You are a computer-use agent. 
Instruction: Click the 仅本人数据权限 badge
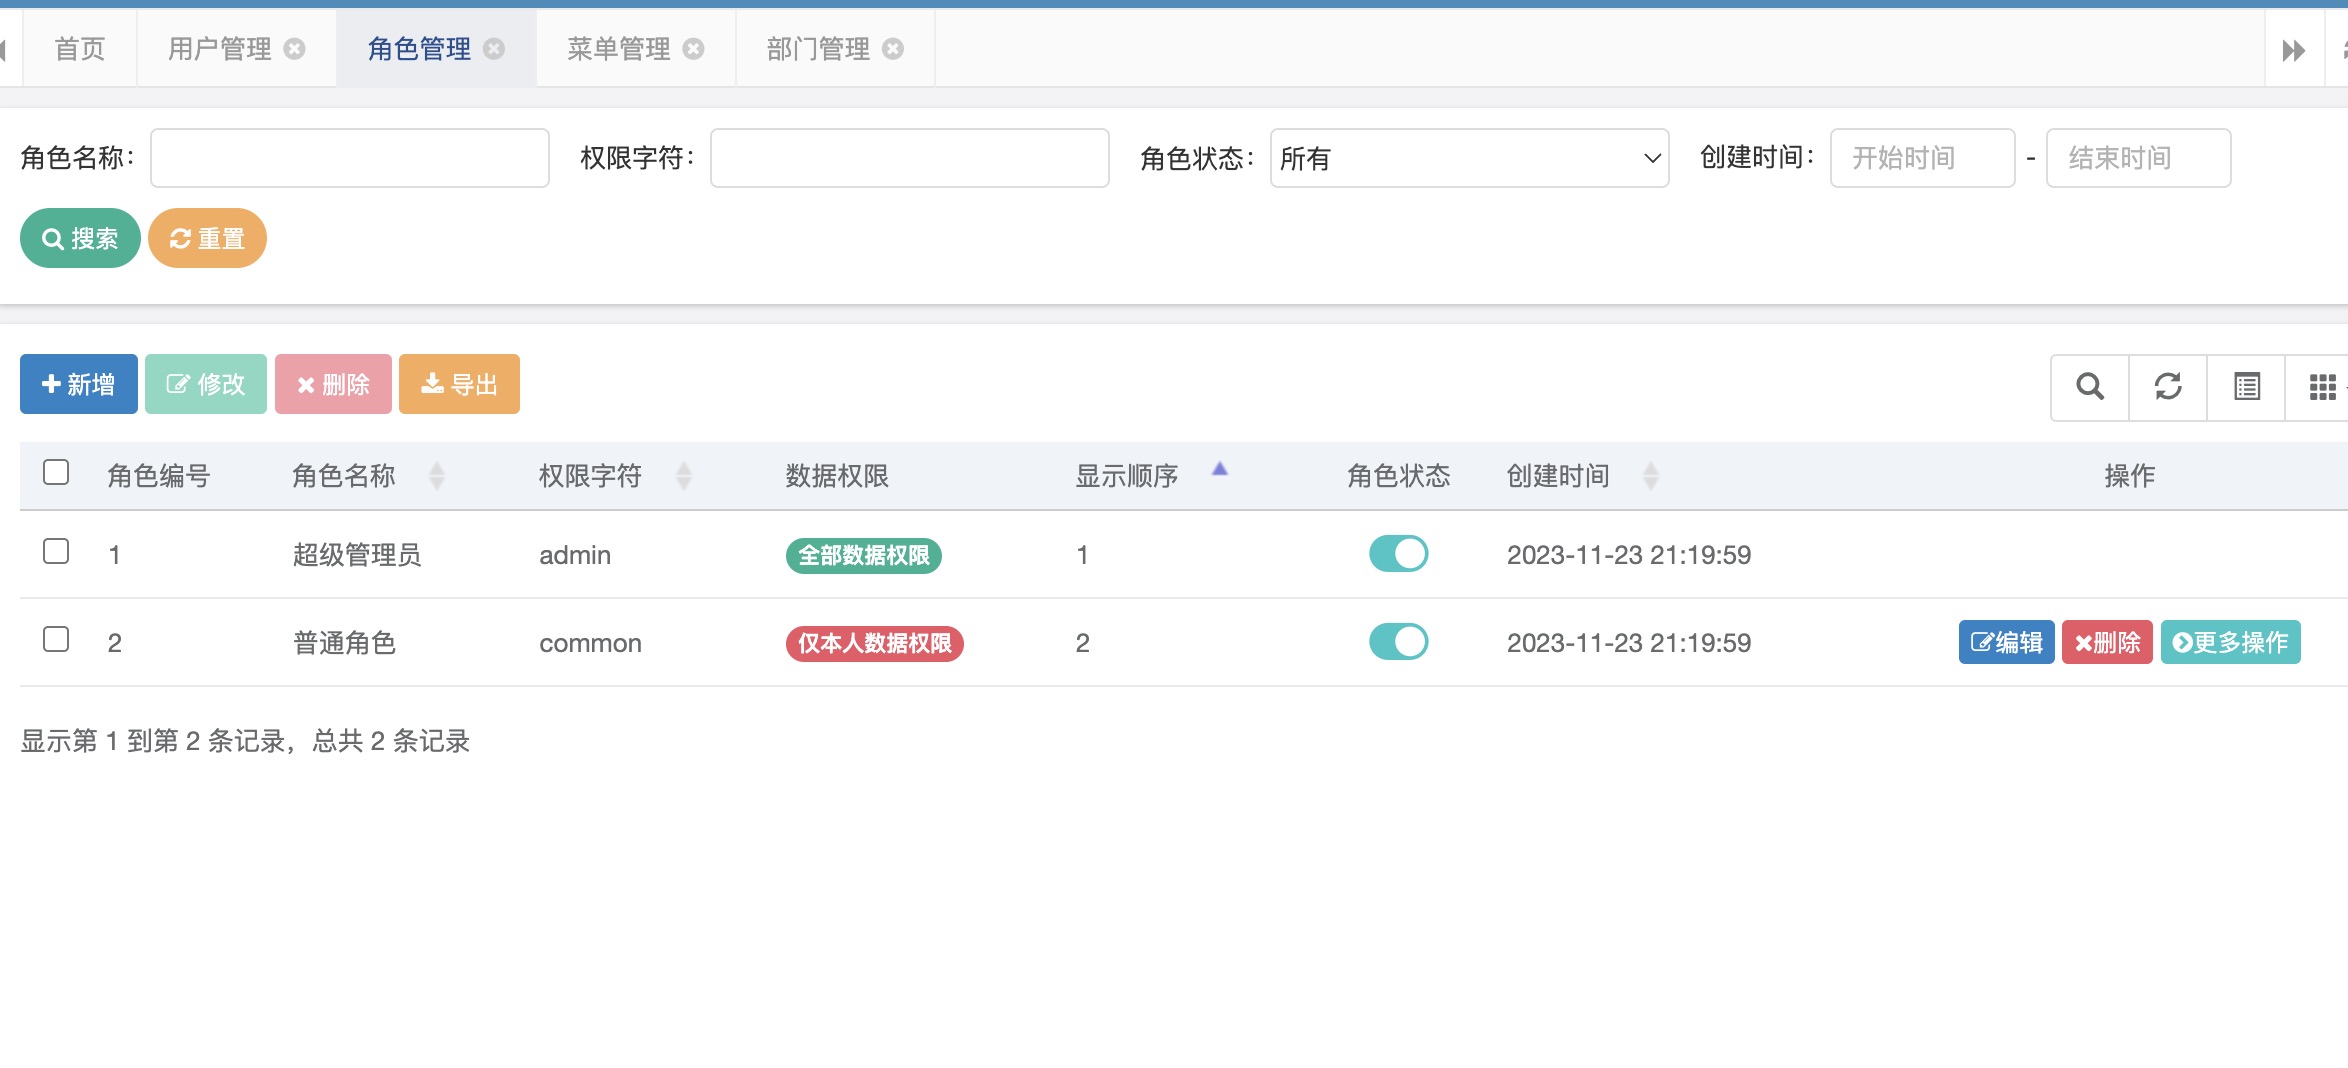tap(875, 643)
